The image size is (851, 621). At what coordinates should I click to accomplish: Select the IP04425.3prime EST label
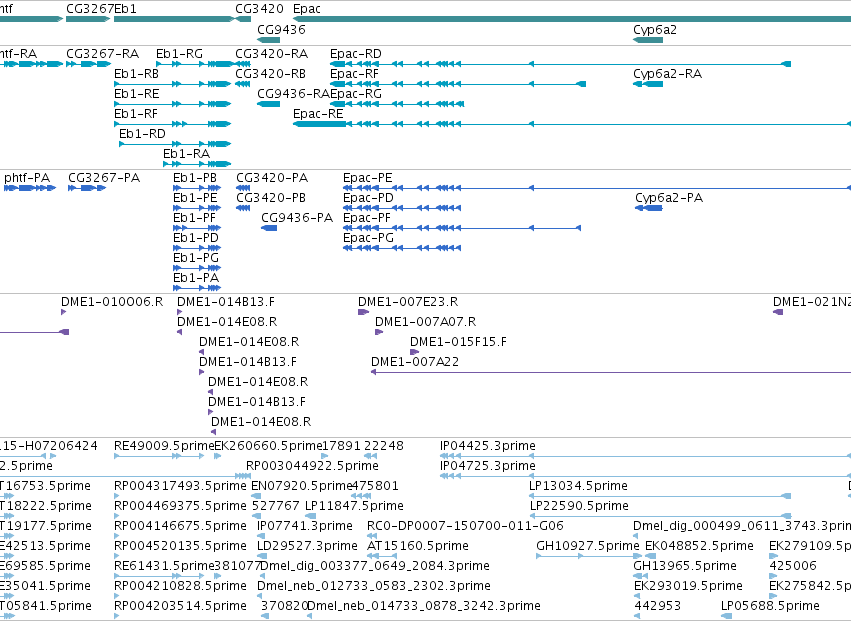click(x=488, y=446)
